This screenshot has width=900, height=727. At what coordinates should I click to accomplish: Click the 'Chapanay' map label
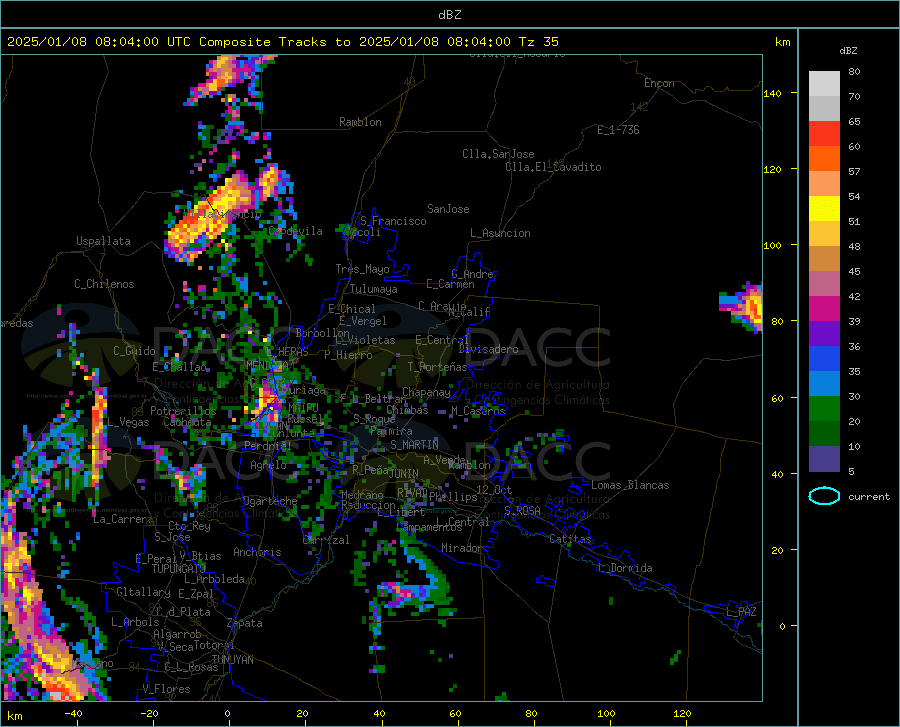tap(426, 392)
